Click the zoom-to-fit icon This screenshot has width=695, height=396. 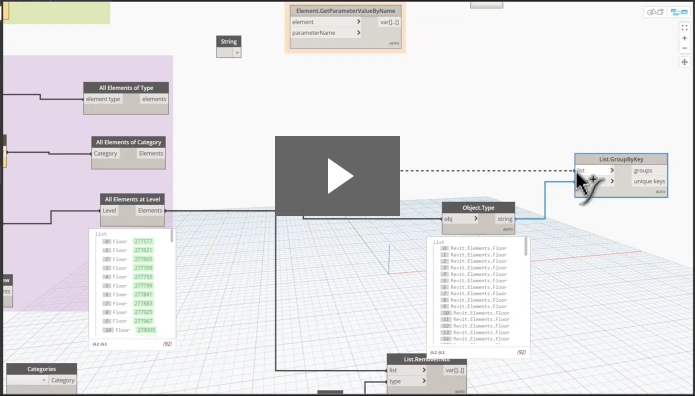[x=684, y=27]
